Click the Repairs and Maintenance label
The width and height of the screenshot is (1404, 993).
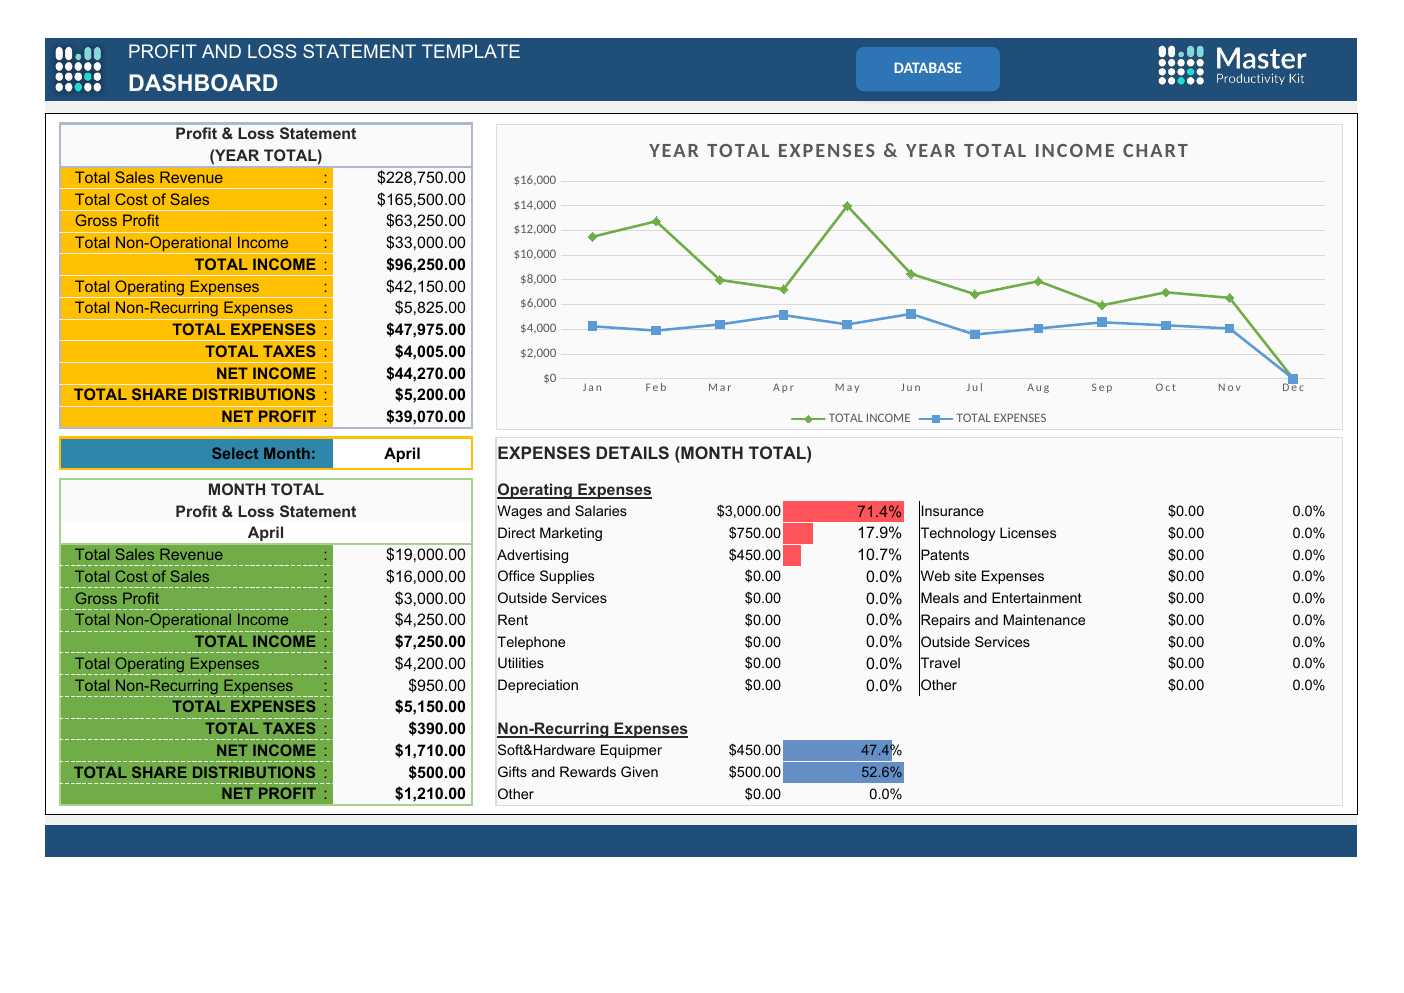coord(1003,621)
